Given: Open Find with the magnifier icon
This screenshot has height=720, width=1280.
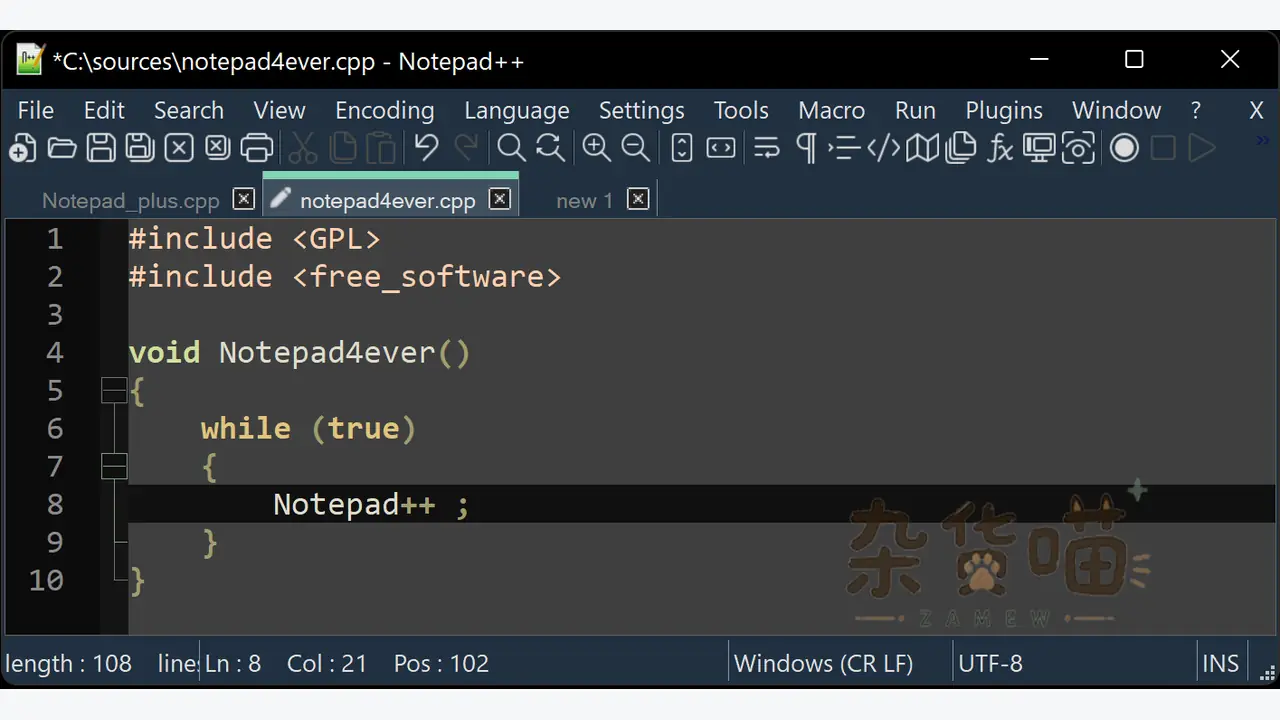Looking at the screenshot, I should (x=511, y=148).
